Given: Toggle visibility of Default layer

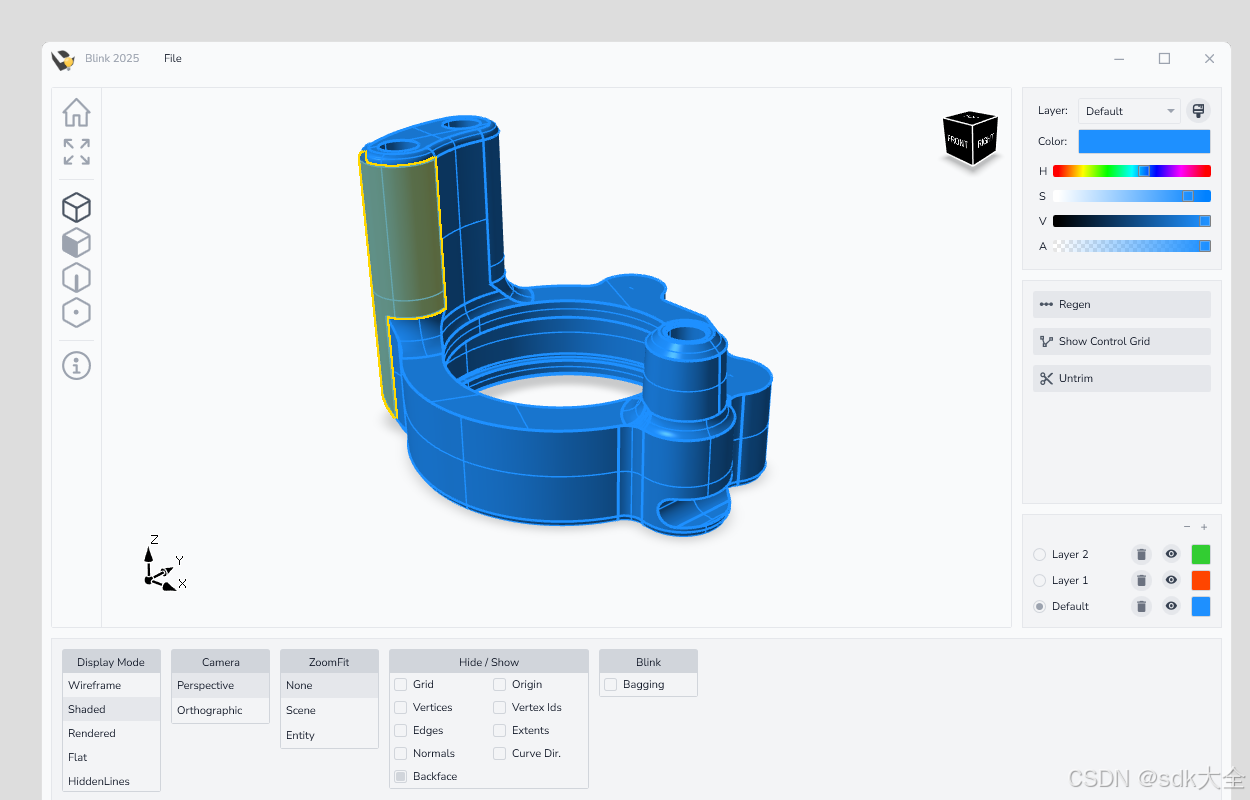Looking at the screenshot, I should tap(1171, 606).
